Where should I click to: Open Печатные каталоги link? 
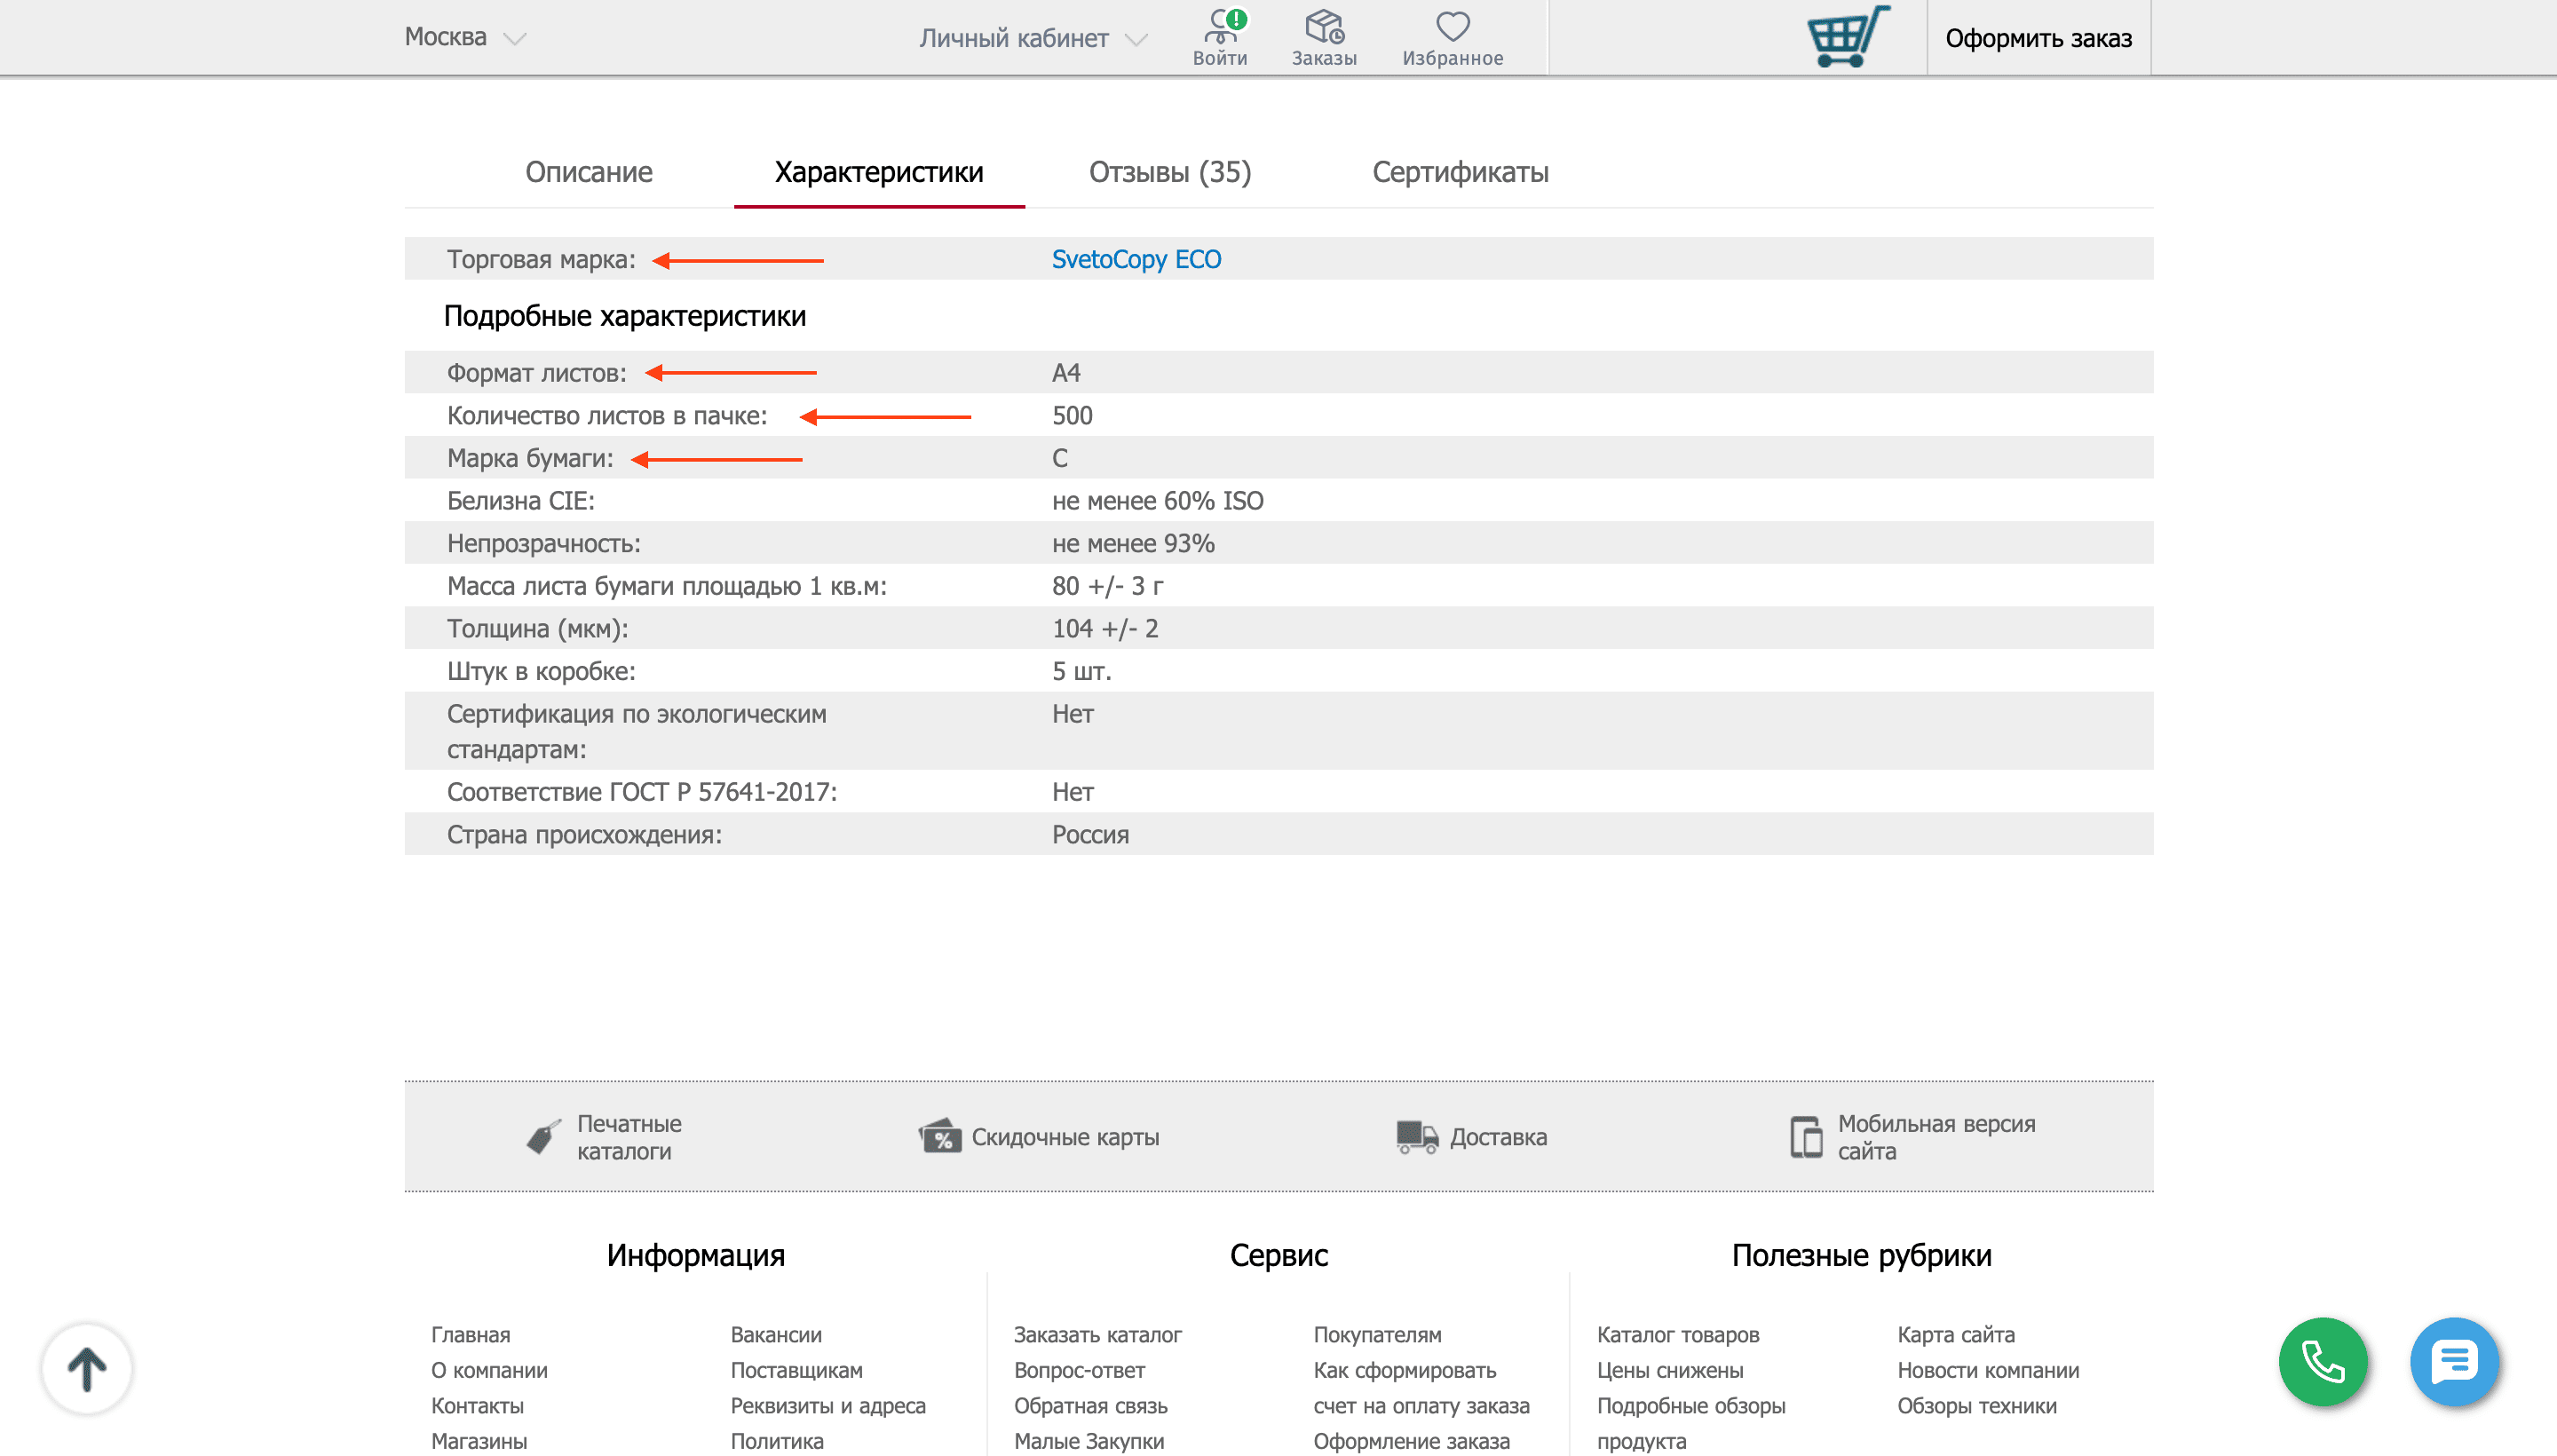[x=629, y=1137]
